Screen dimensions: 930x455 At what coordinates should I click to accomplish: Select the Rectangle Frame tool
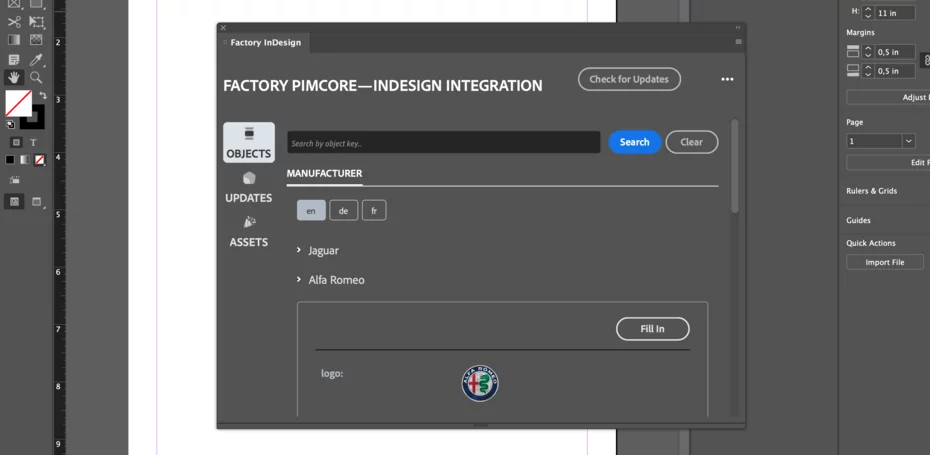[x=14, y=4]
